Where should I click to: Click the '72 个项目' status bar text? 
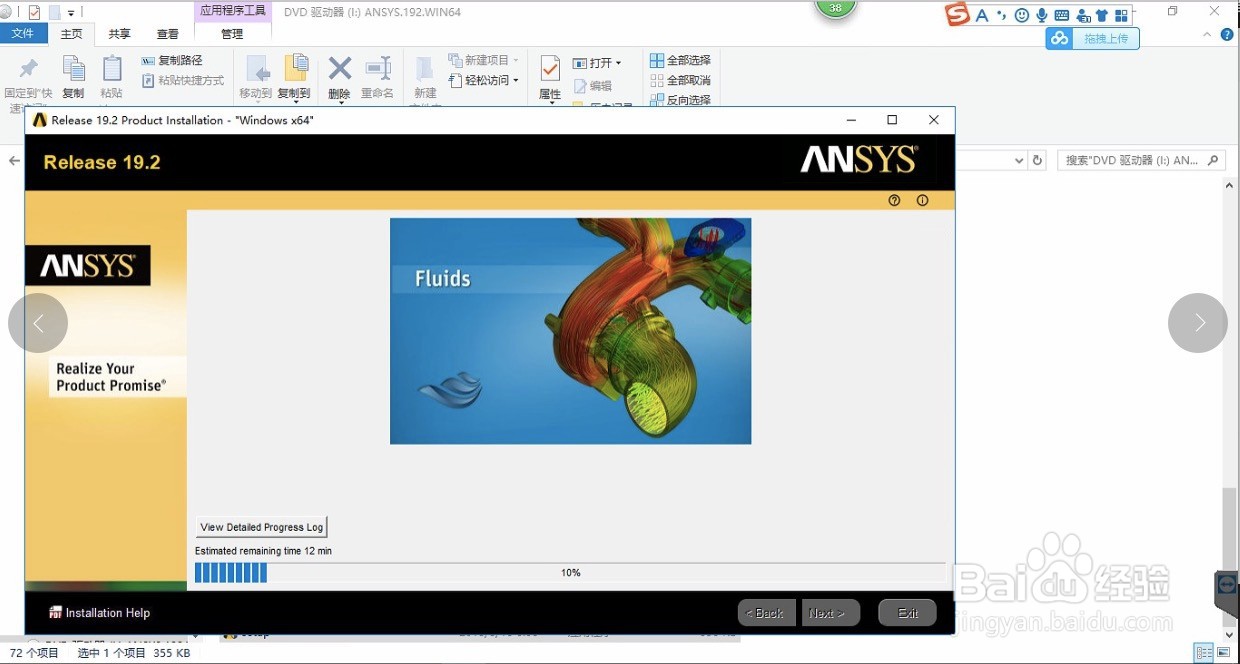(34, 653)
